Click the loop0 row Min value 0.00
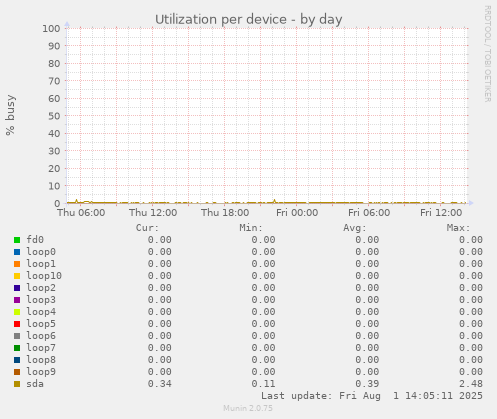 coord(263,252)
